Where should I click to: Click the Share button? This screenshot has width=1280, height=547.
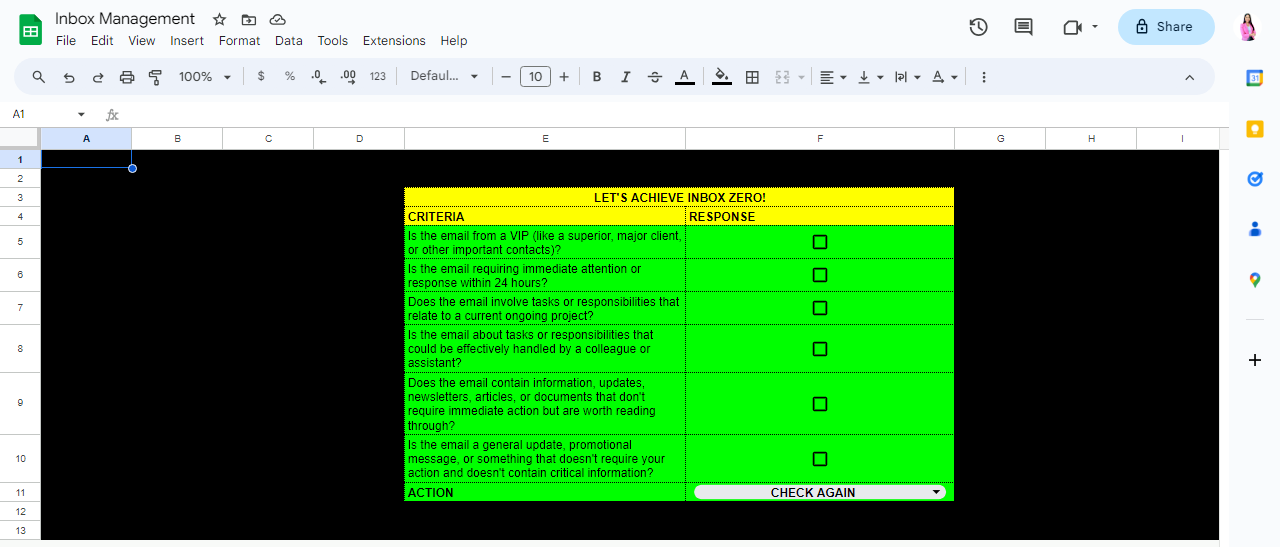[1166, 27]
